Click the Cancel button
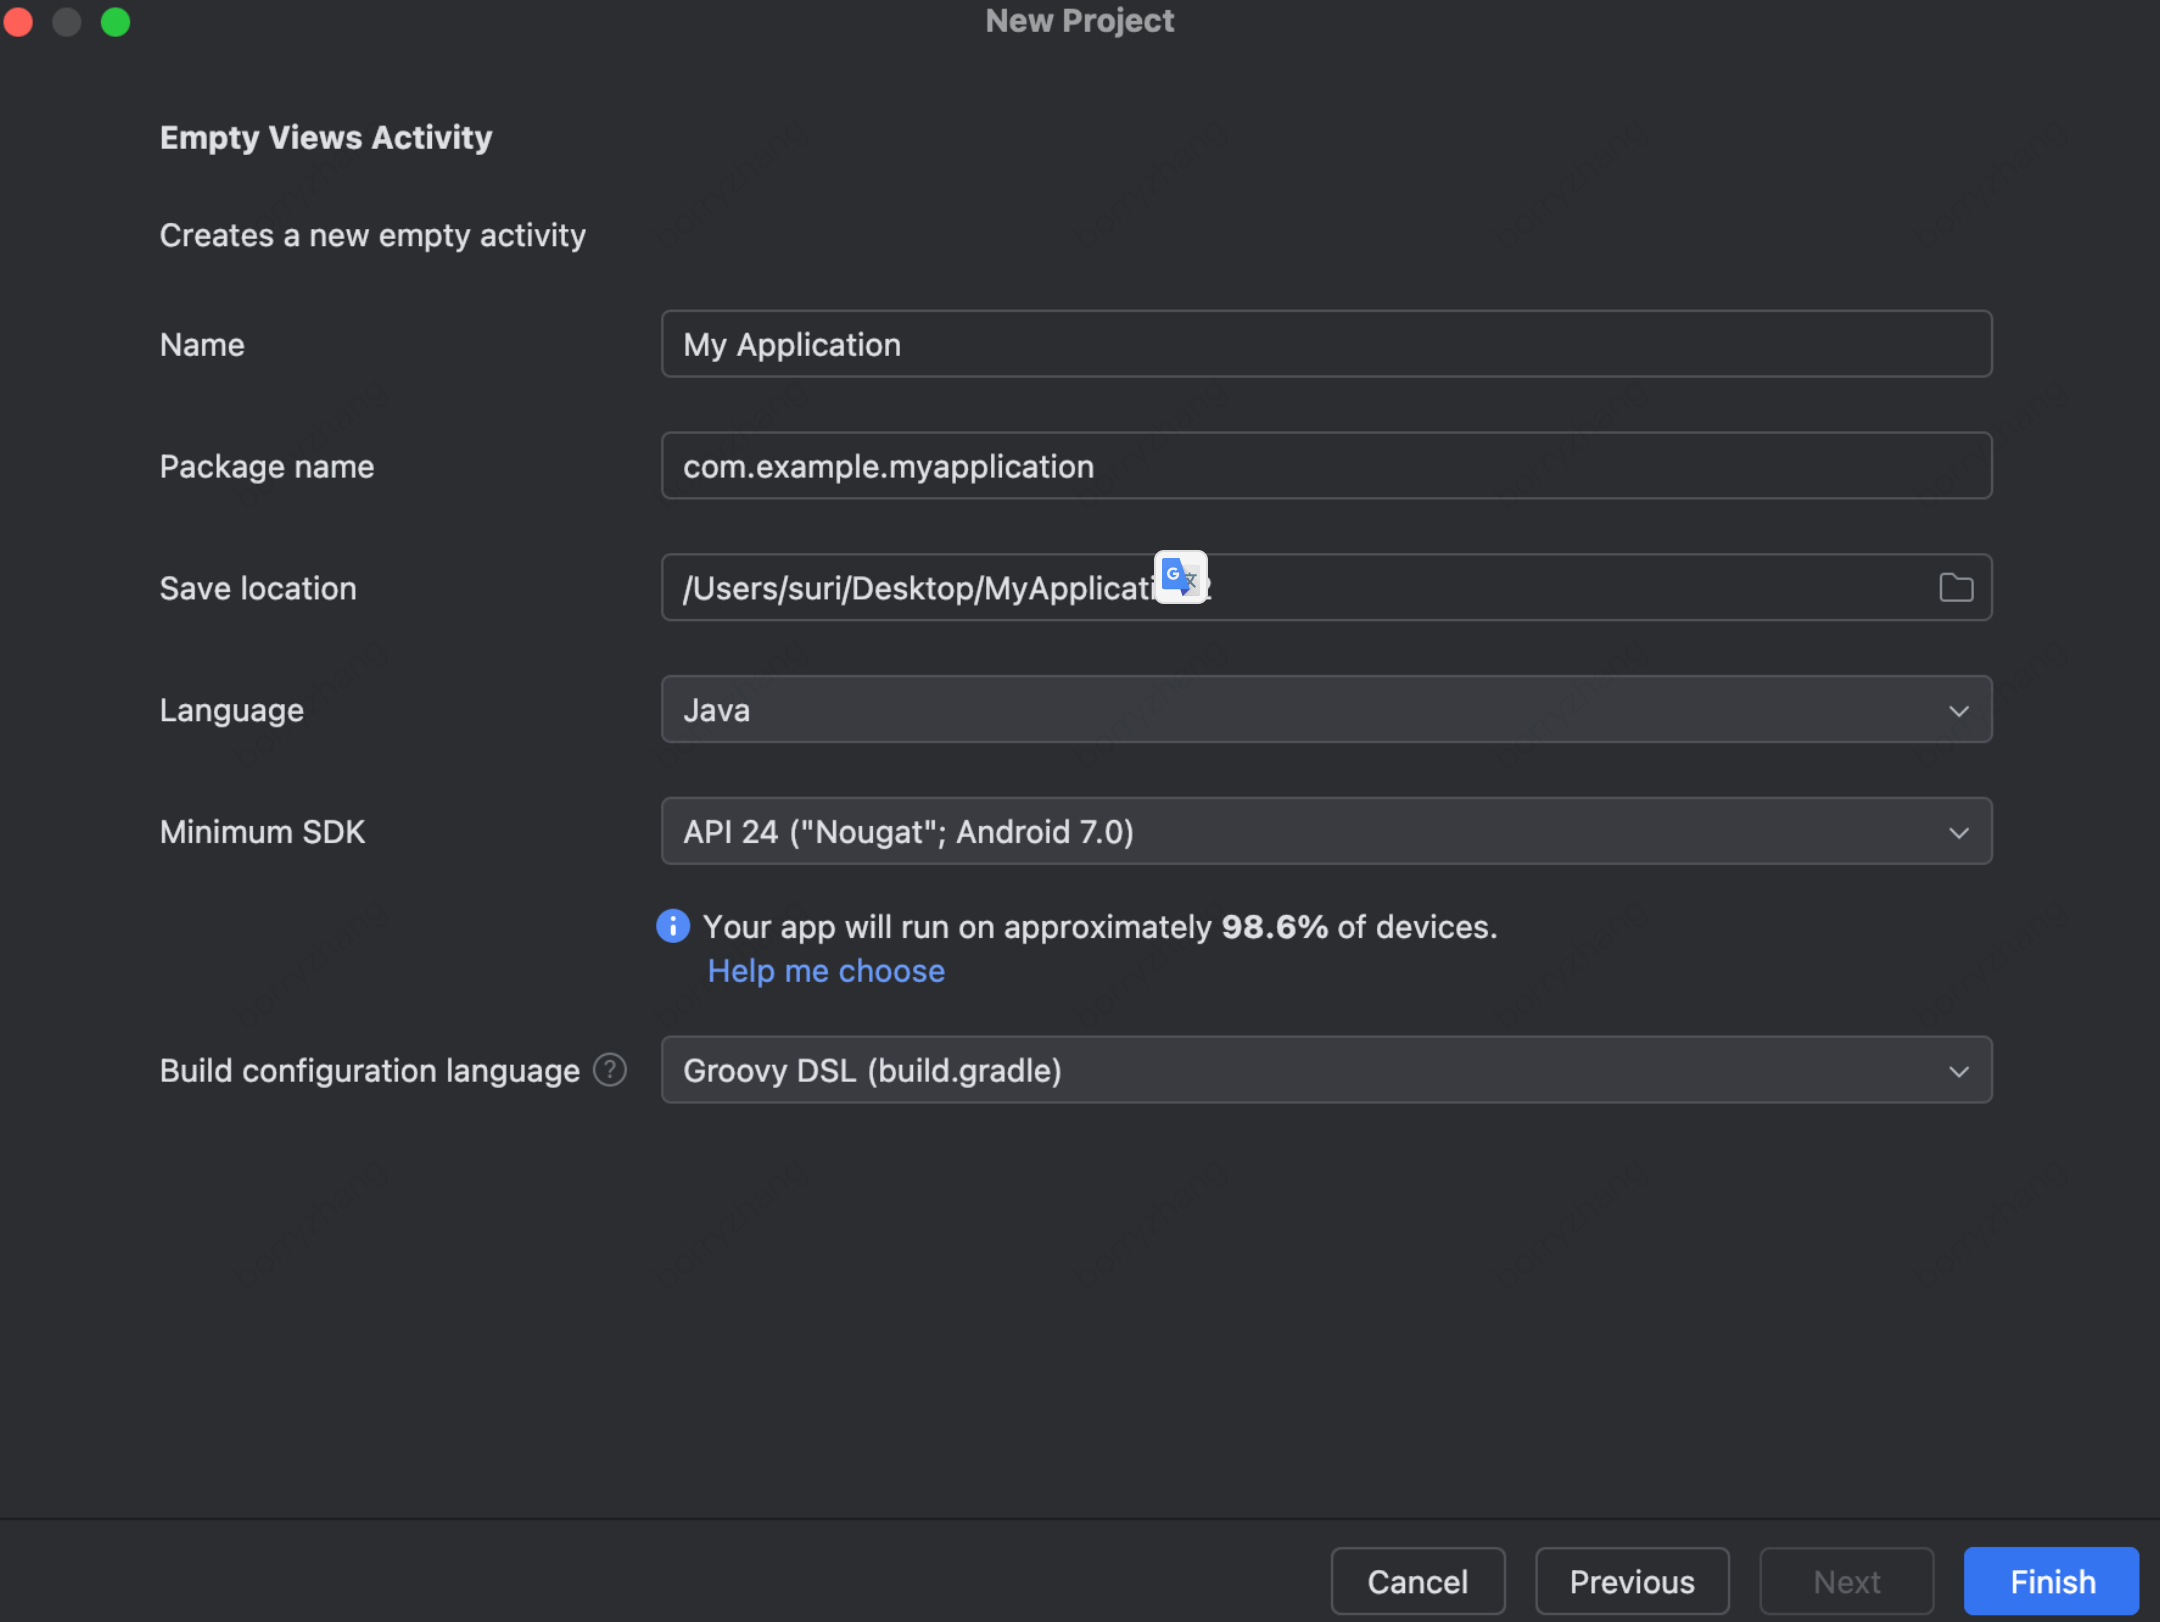The image size is (2160, 1622). 1417,1581
